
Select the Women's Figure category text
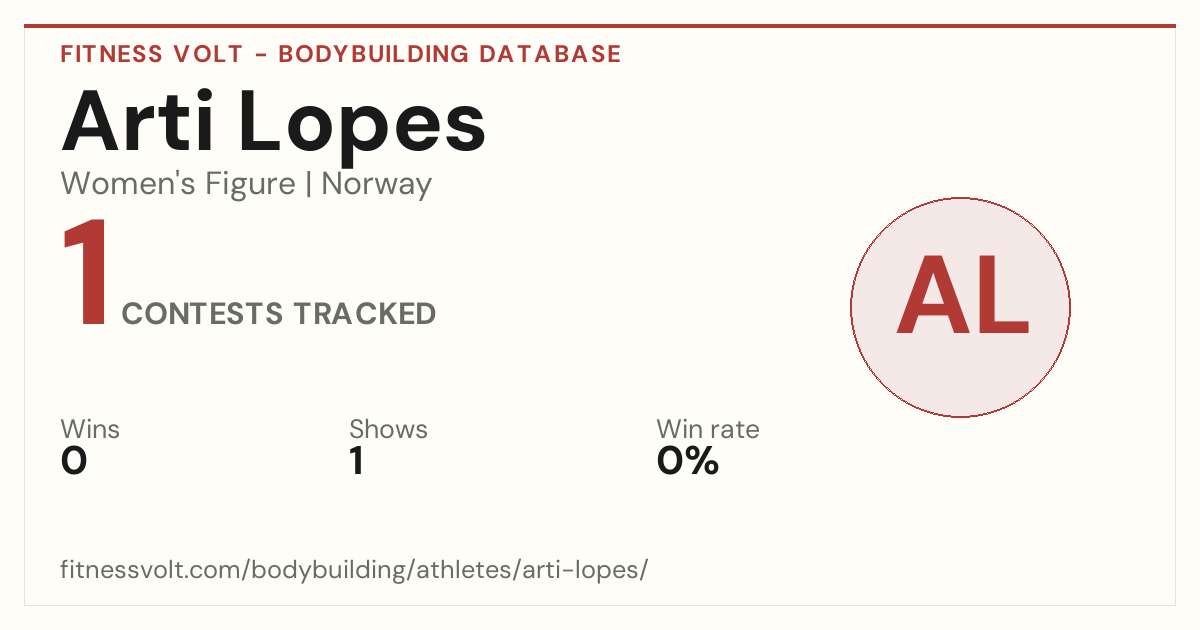coord(178,184)
